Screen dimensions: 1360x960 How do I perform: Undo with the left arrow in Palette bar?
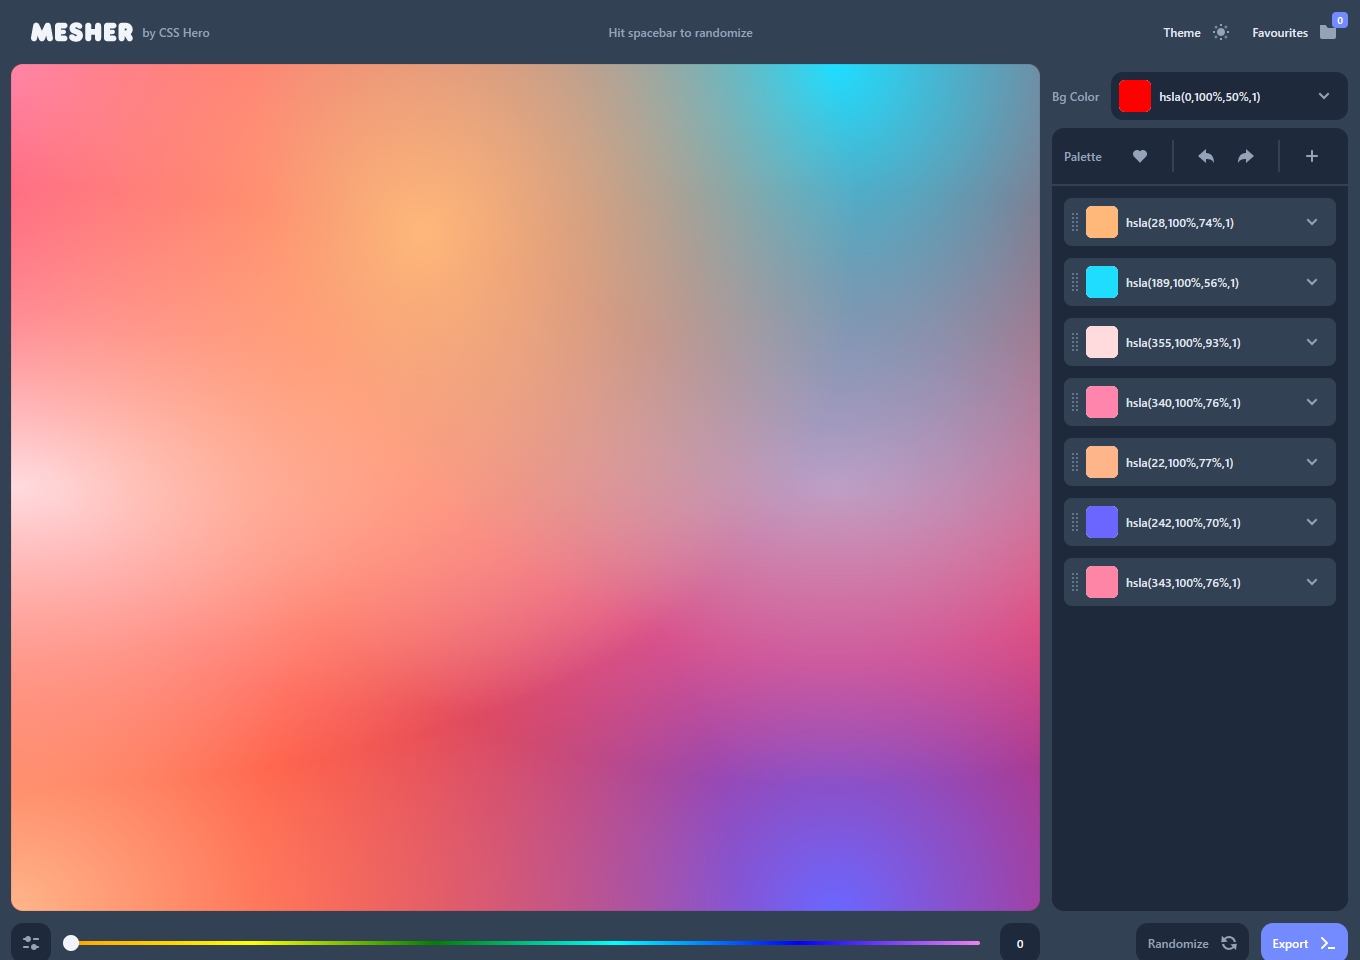[1206, 156]
